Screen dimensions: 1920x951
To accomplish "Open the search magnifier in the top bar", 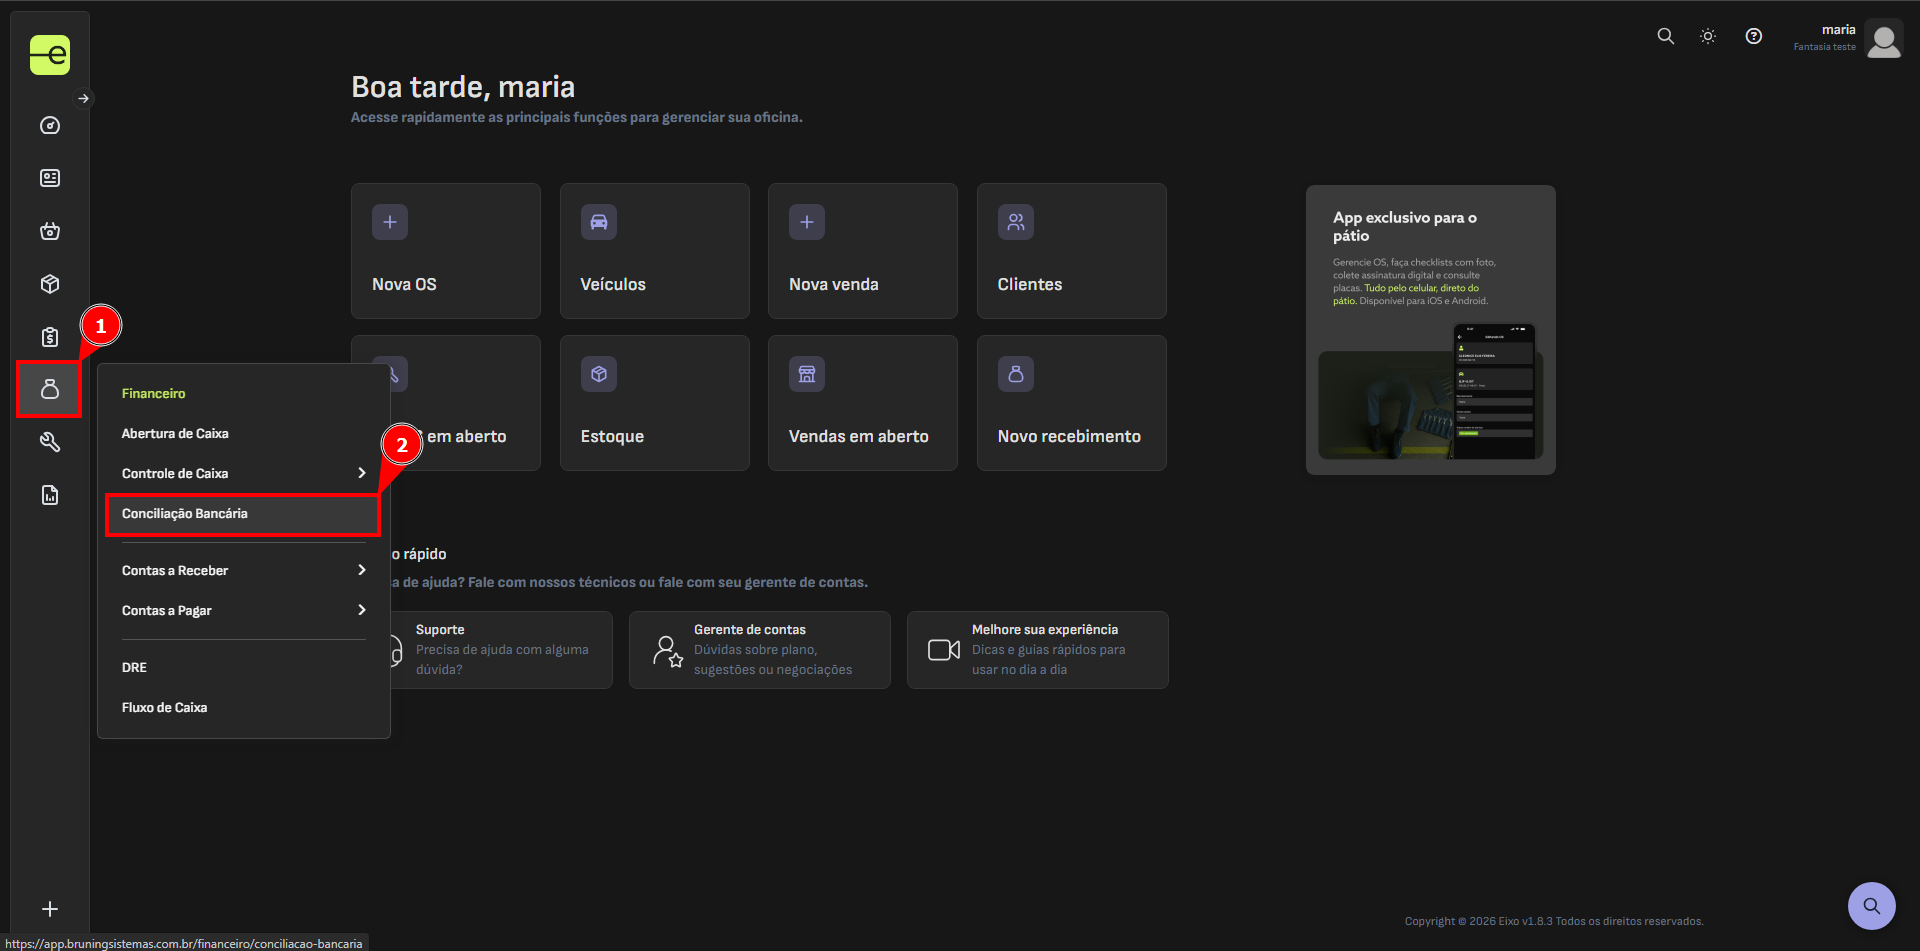I will point(1665,36).
